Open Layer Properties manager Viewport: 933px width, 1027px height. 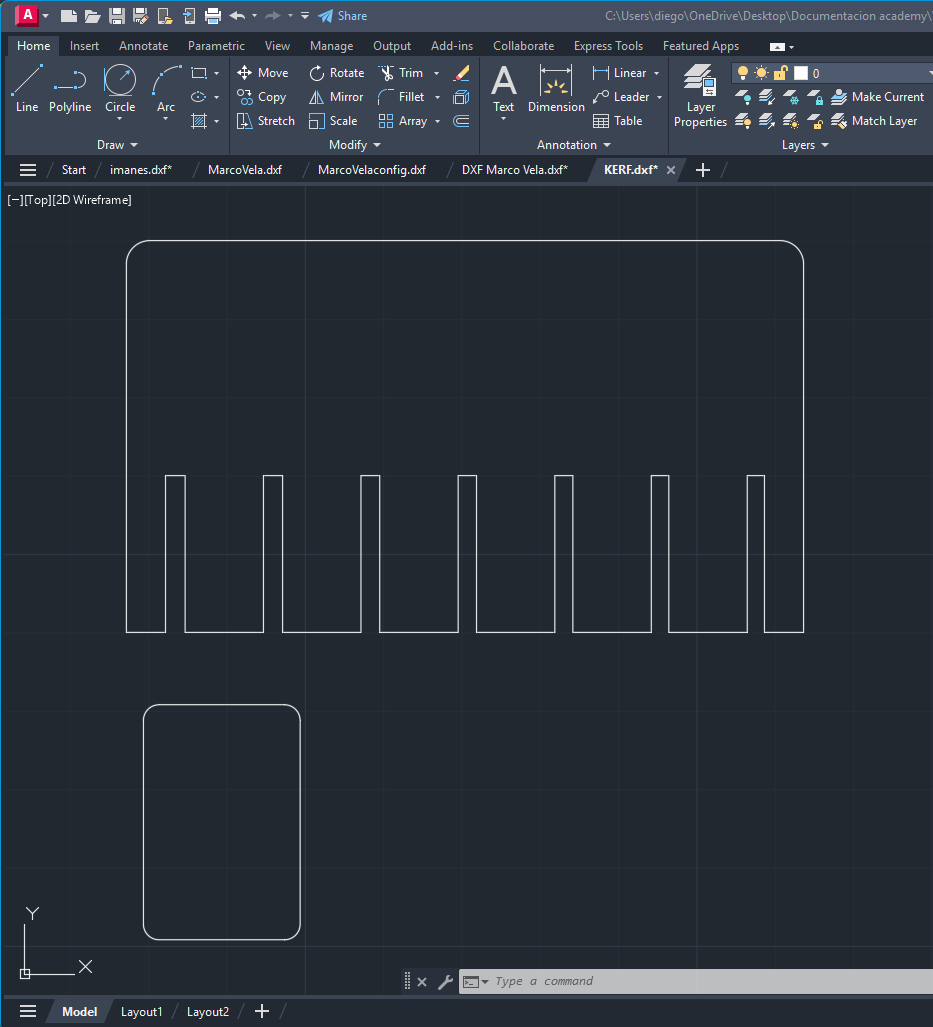coord(699,95)
